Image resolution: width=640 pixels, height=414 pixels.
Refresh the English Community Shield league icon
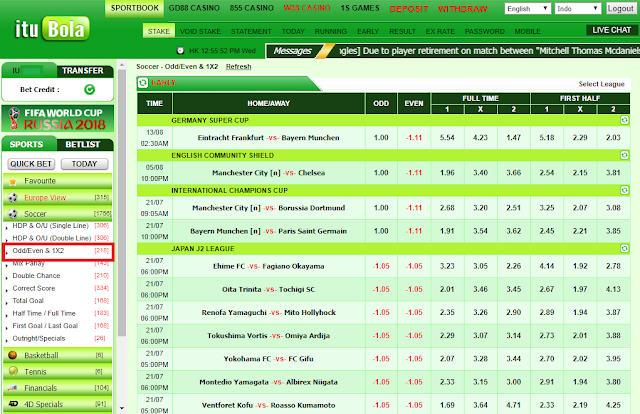click(624, 155)
